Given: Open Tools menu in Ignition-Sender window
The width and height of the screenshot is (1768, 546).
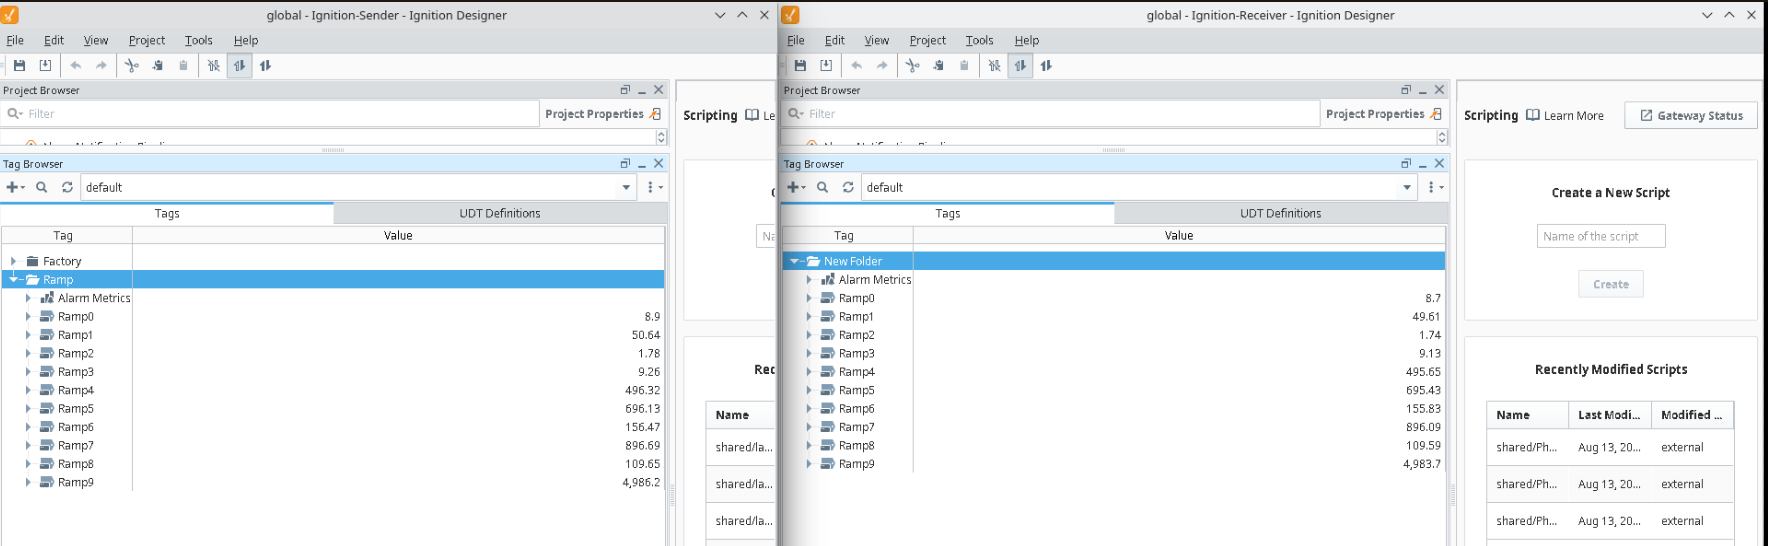Looking at the screenshot, I should point(198,40).
